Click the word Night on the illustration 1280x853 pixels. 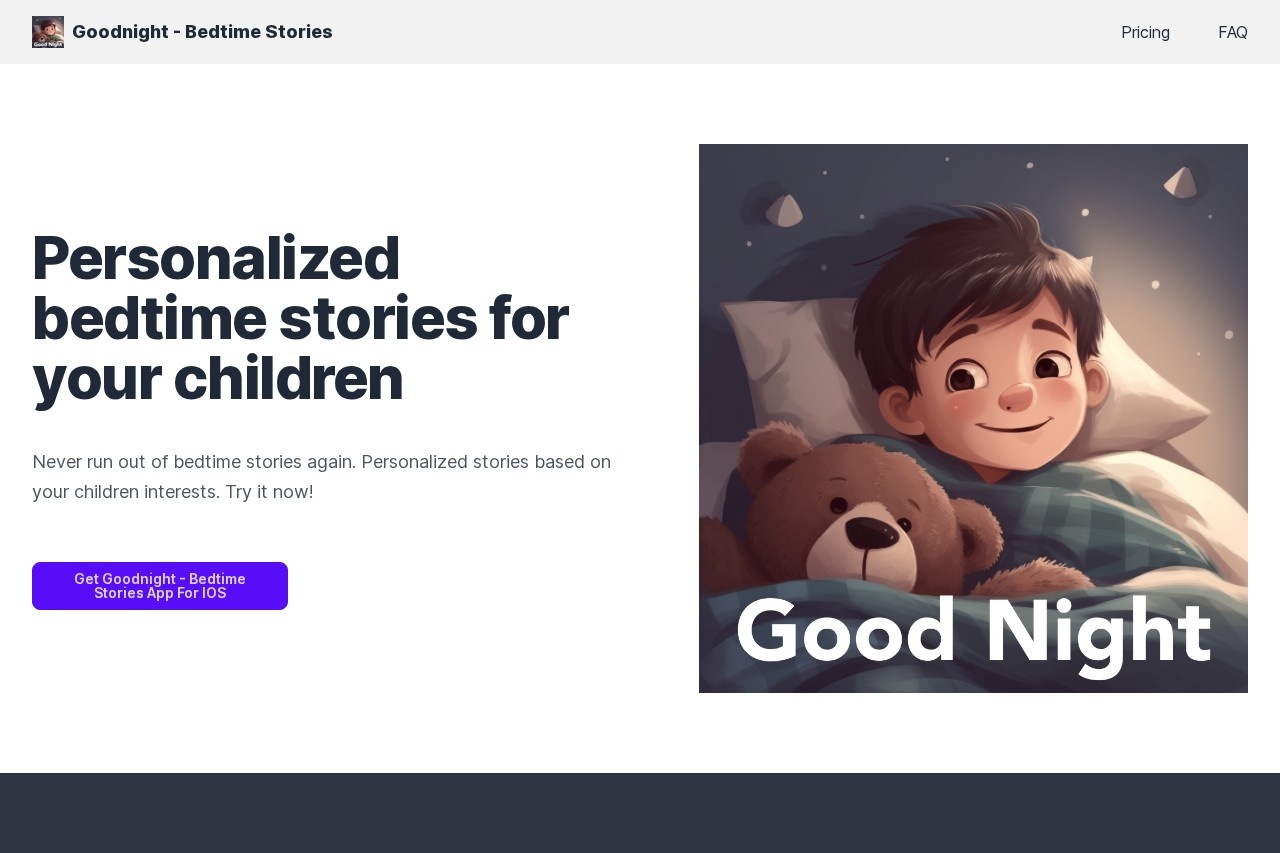(x=1098, y=632)
